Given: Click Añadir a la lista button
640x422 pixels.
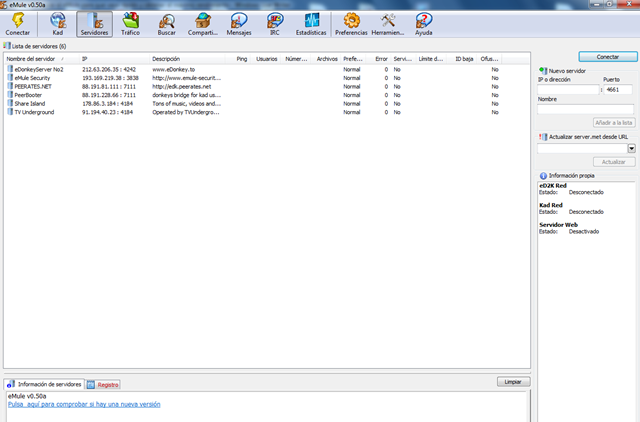Looking at the screenshot, I should click(x=614, y=122).
